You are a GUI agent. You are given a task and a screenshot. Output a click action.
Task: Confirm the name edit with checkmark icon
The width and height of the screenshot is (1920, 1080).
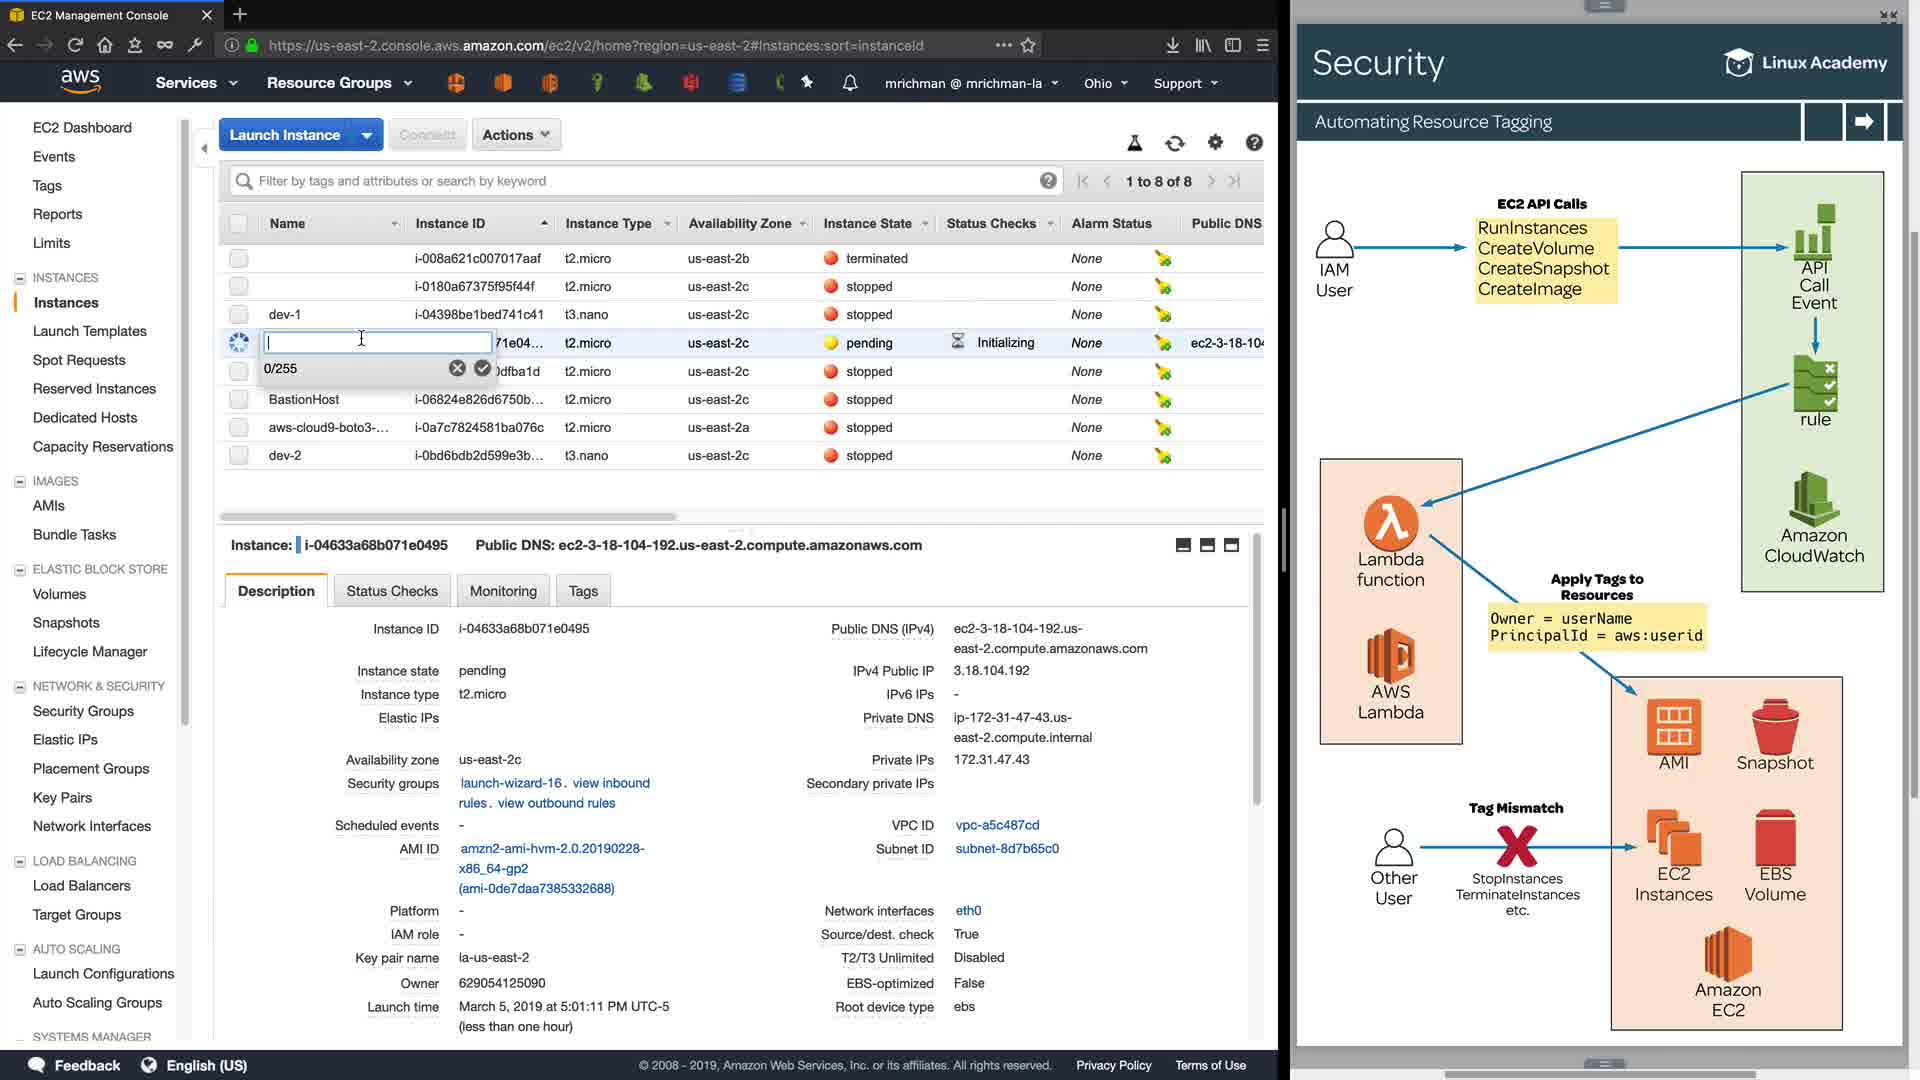pos(483,368)
